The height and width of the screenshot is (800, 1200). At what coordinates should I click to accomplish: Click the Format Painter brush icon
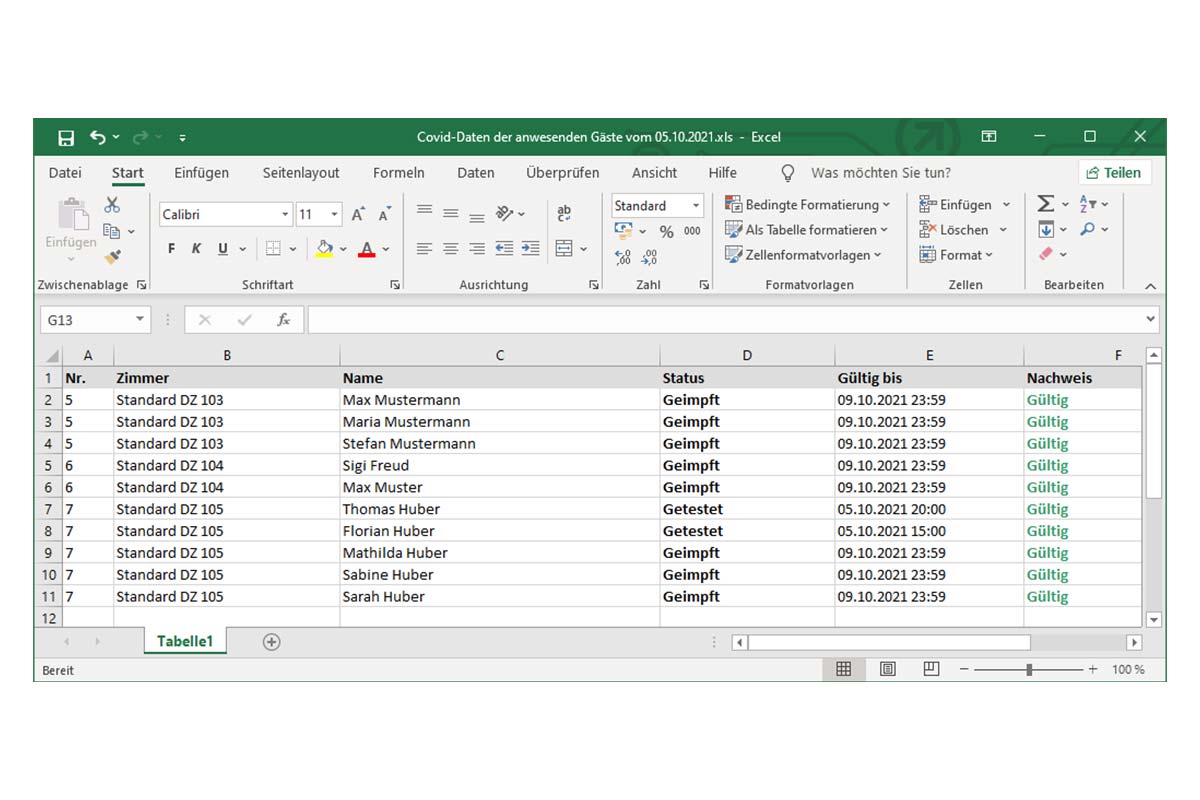pos(112,257)
